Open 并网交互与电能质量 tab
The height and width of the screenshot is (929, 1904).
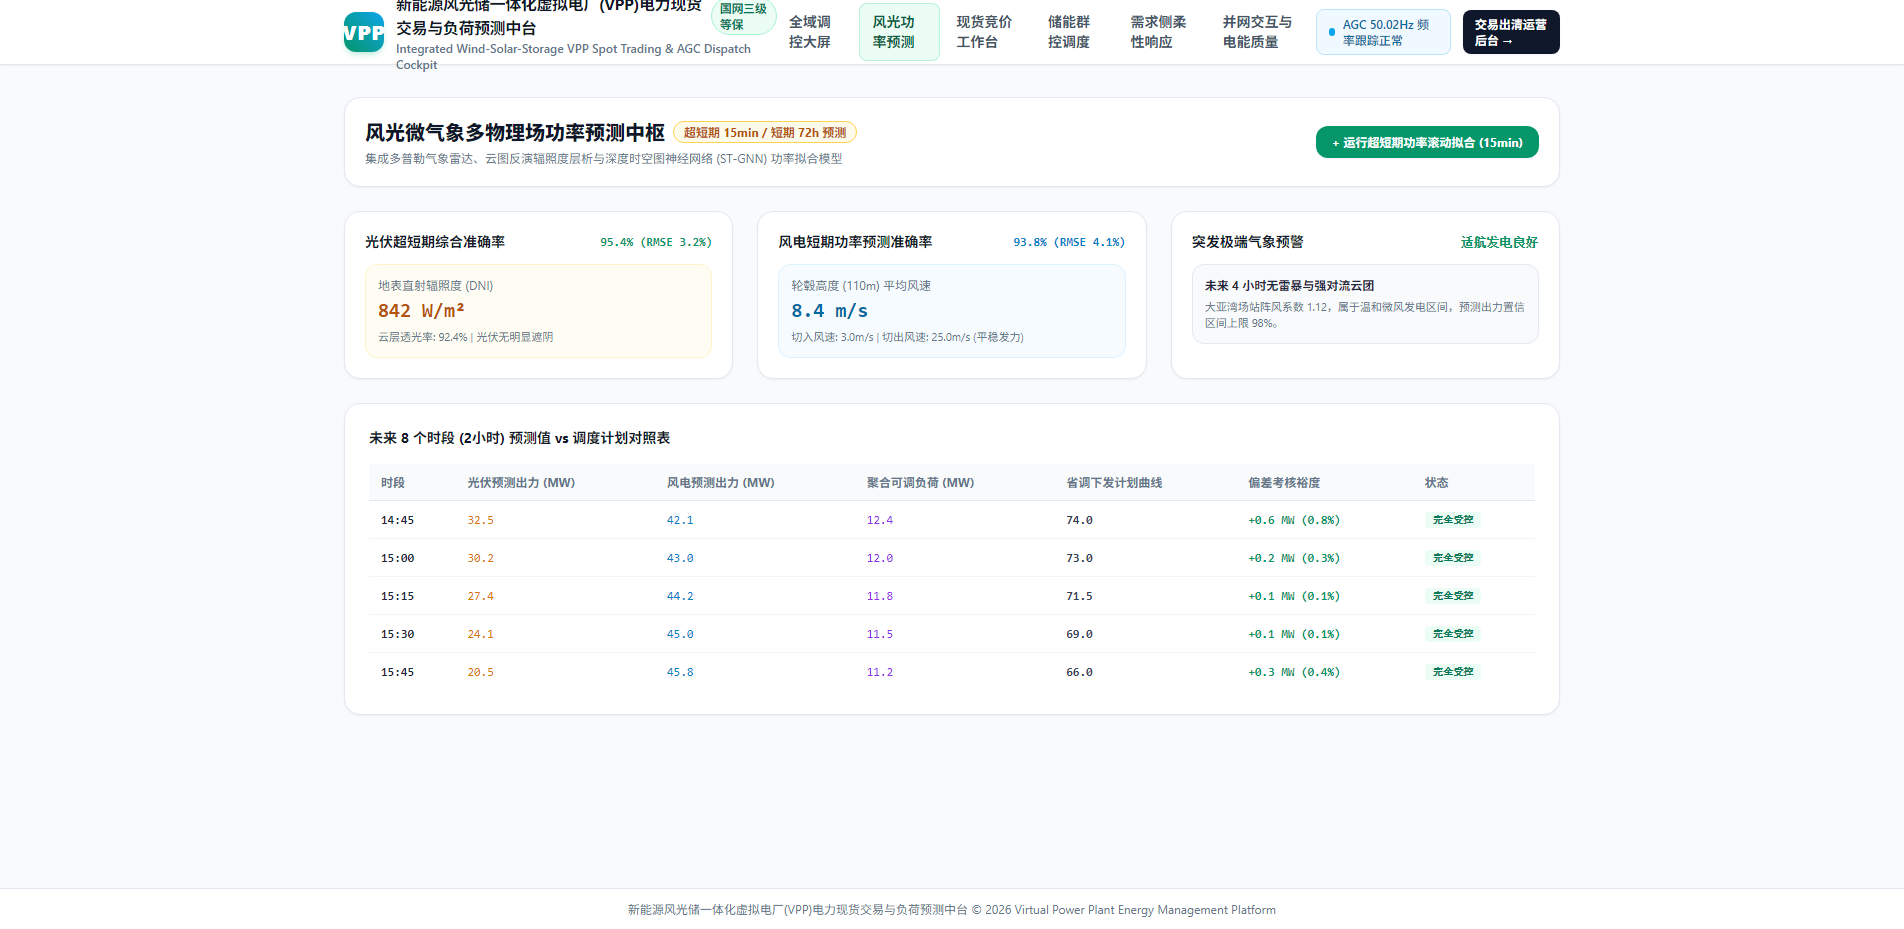tap(1257, 32)
